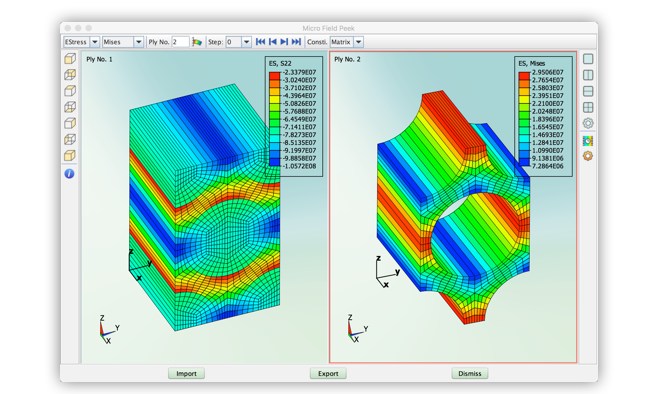Image resolution: width=660 pixels, height=394 pixels.
Task: Click legend value -7.1411E07
Action: pos(299,127)
